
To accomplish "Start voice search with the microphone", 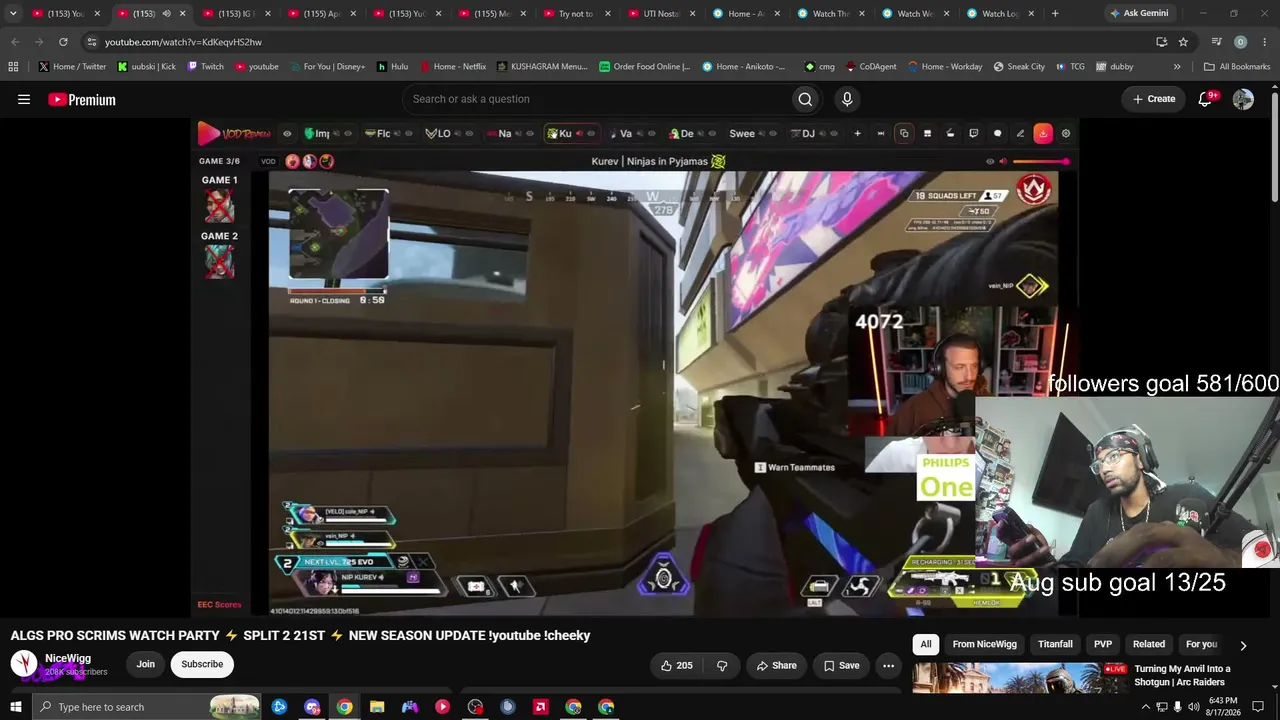I will (x=847, y=99).
